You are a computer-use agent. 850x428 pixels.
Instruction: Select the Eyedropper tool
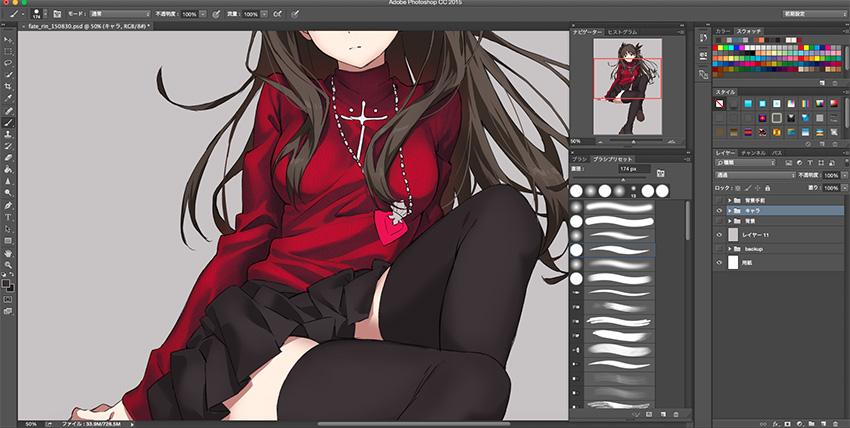9,99
